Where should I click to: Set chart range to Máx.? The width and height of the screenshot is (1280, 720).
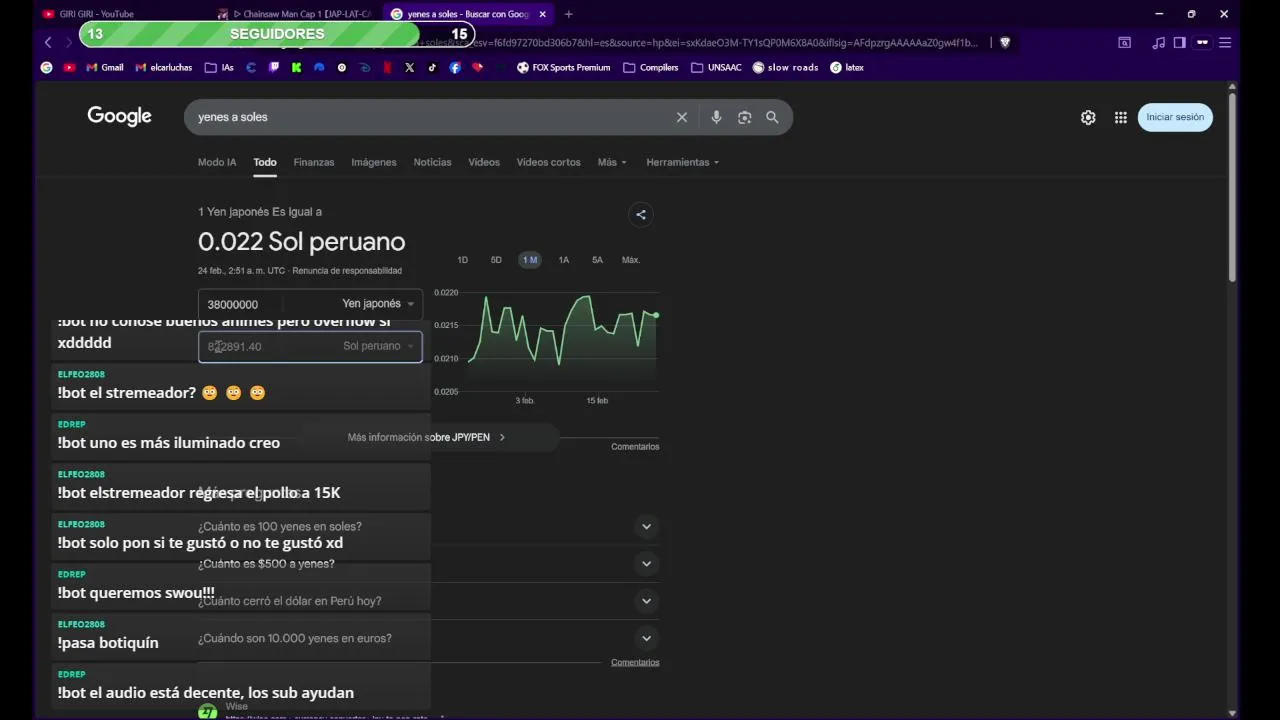click(631, 260)
